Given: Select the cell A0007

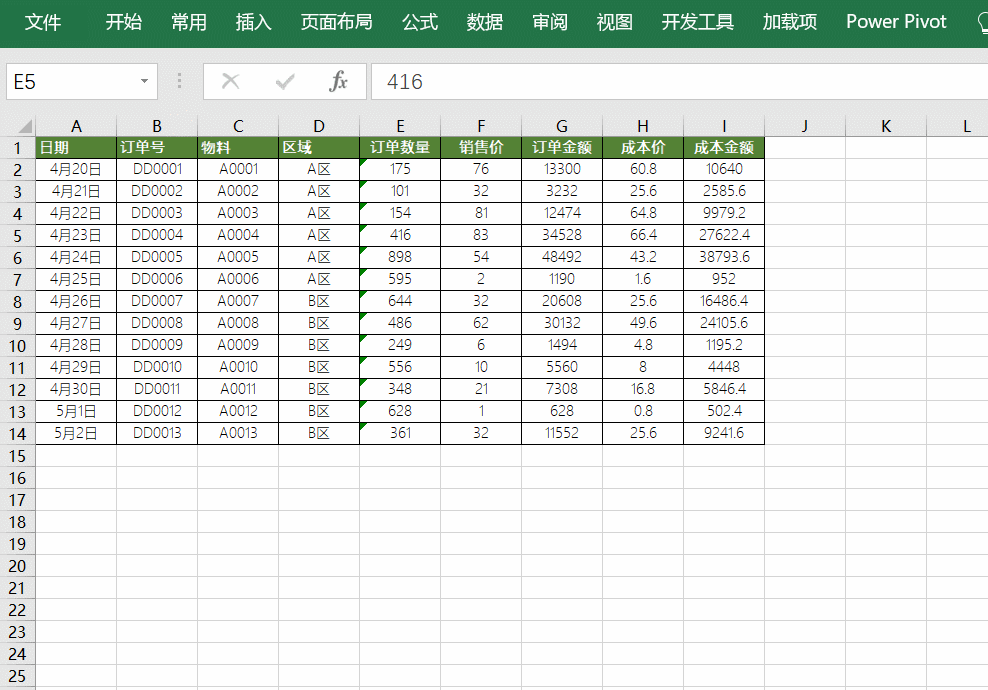Looking at the screenshot, I should pos(238,301).
